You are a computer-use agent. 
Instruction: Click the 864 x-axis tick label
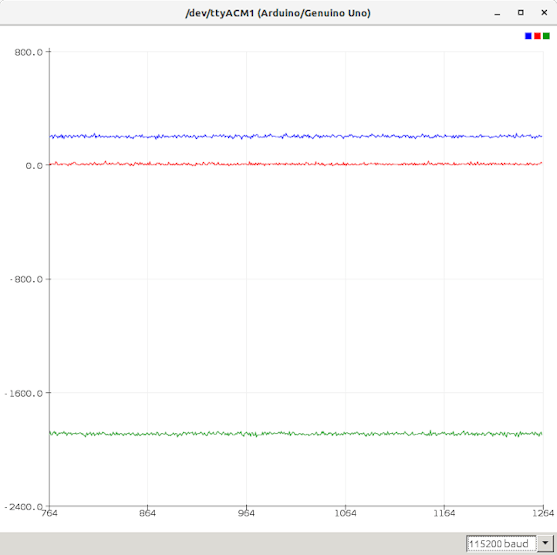147,513
